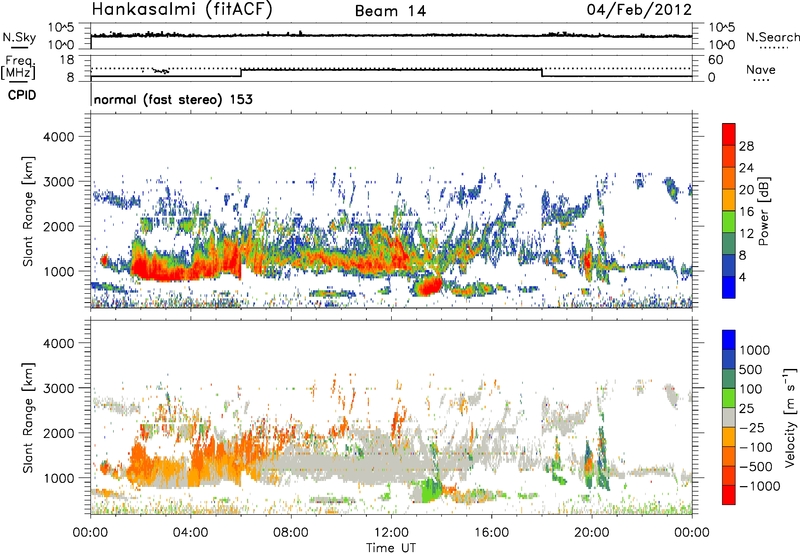Click the 'N.Sky' legend label

tap(19, 37)
